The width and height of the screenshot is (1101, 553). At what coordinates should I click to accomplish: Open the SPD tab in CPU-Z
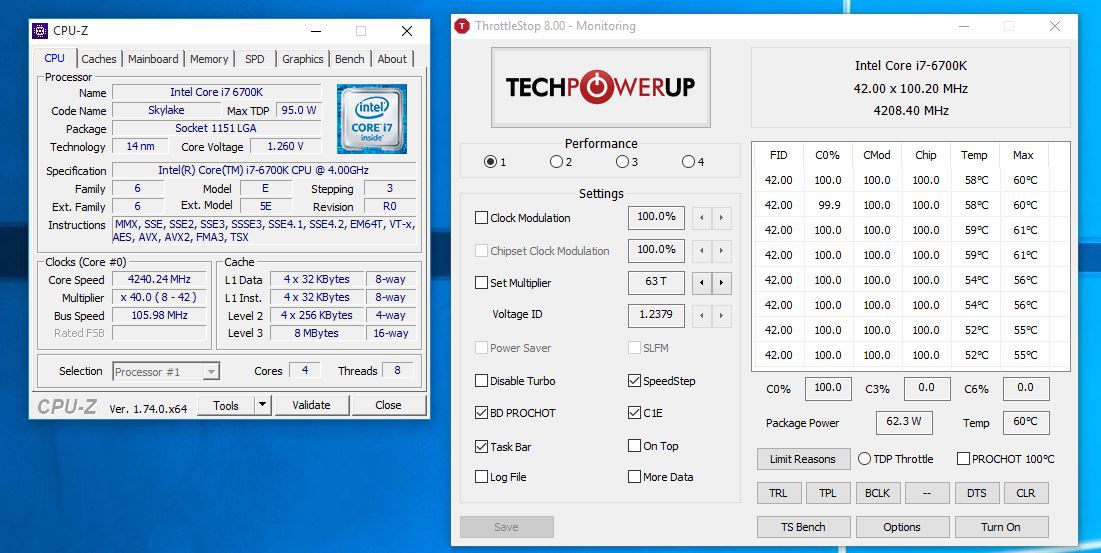pos(255,59)
